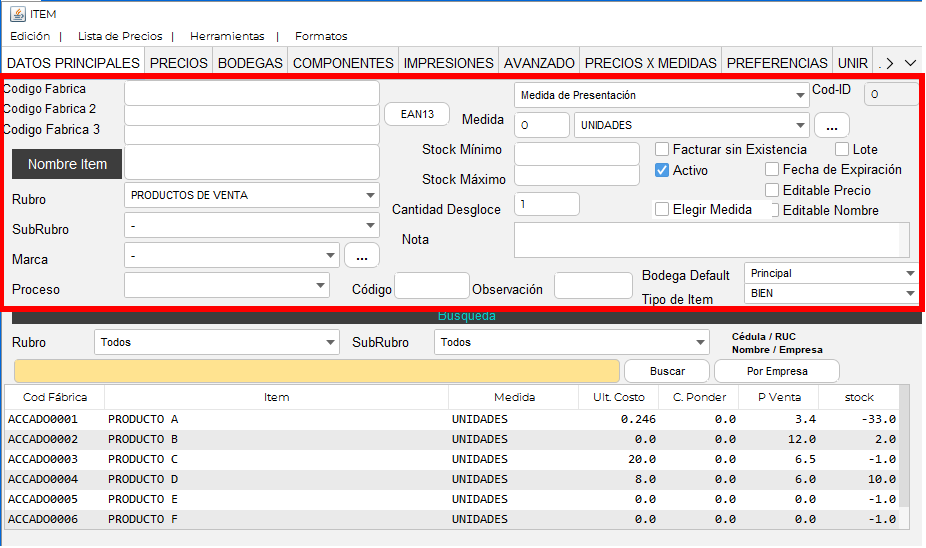Enable Facturar sin Existencia checkbox

[x=662, y=149]
